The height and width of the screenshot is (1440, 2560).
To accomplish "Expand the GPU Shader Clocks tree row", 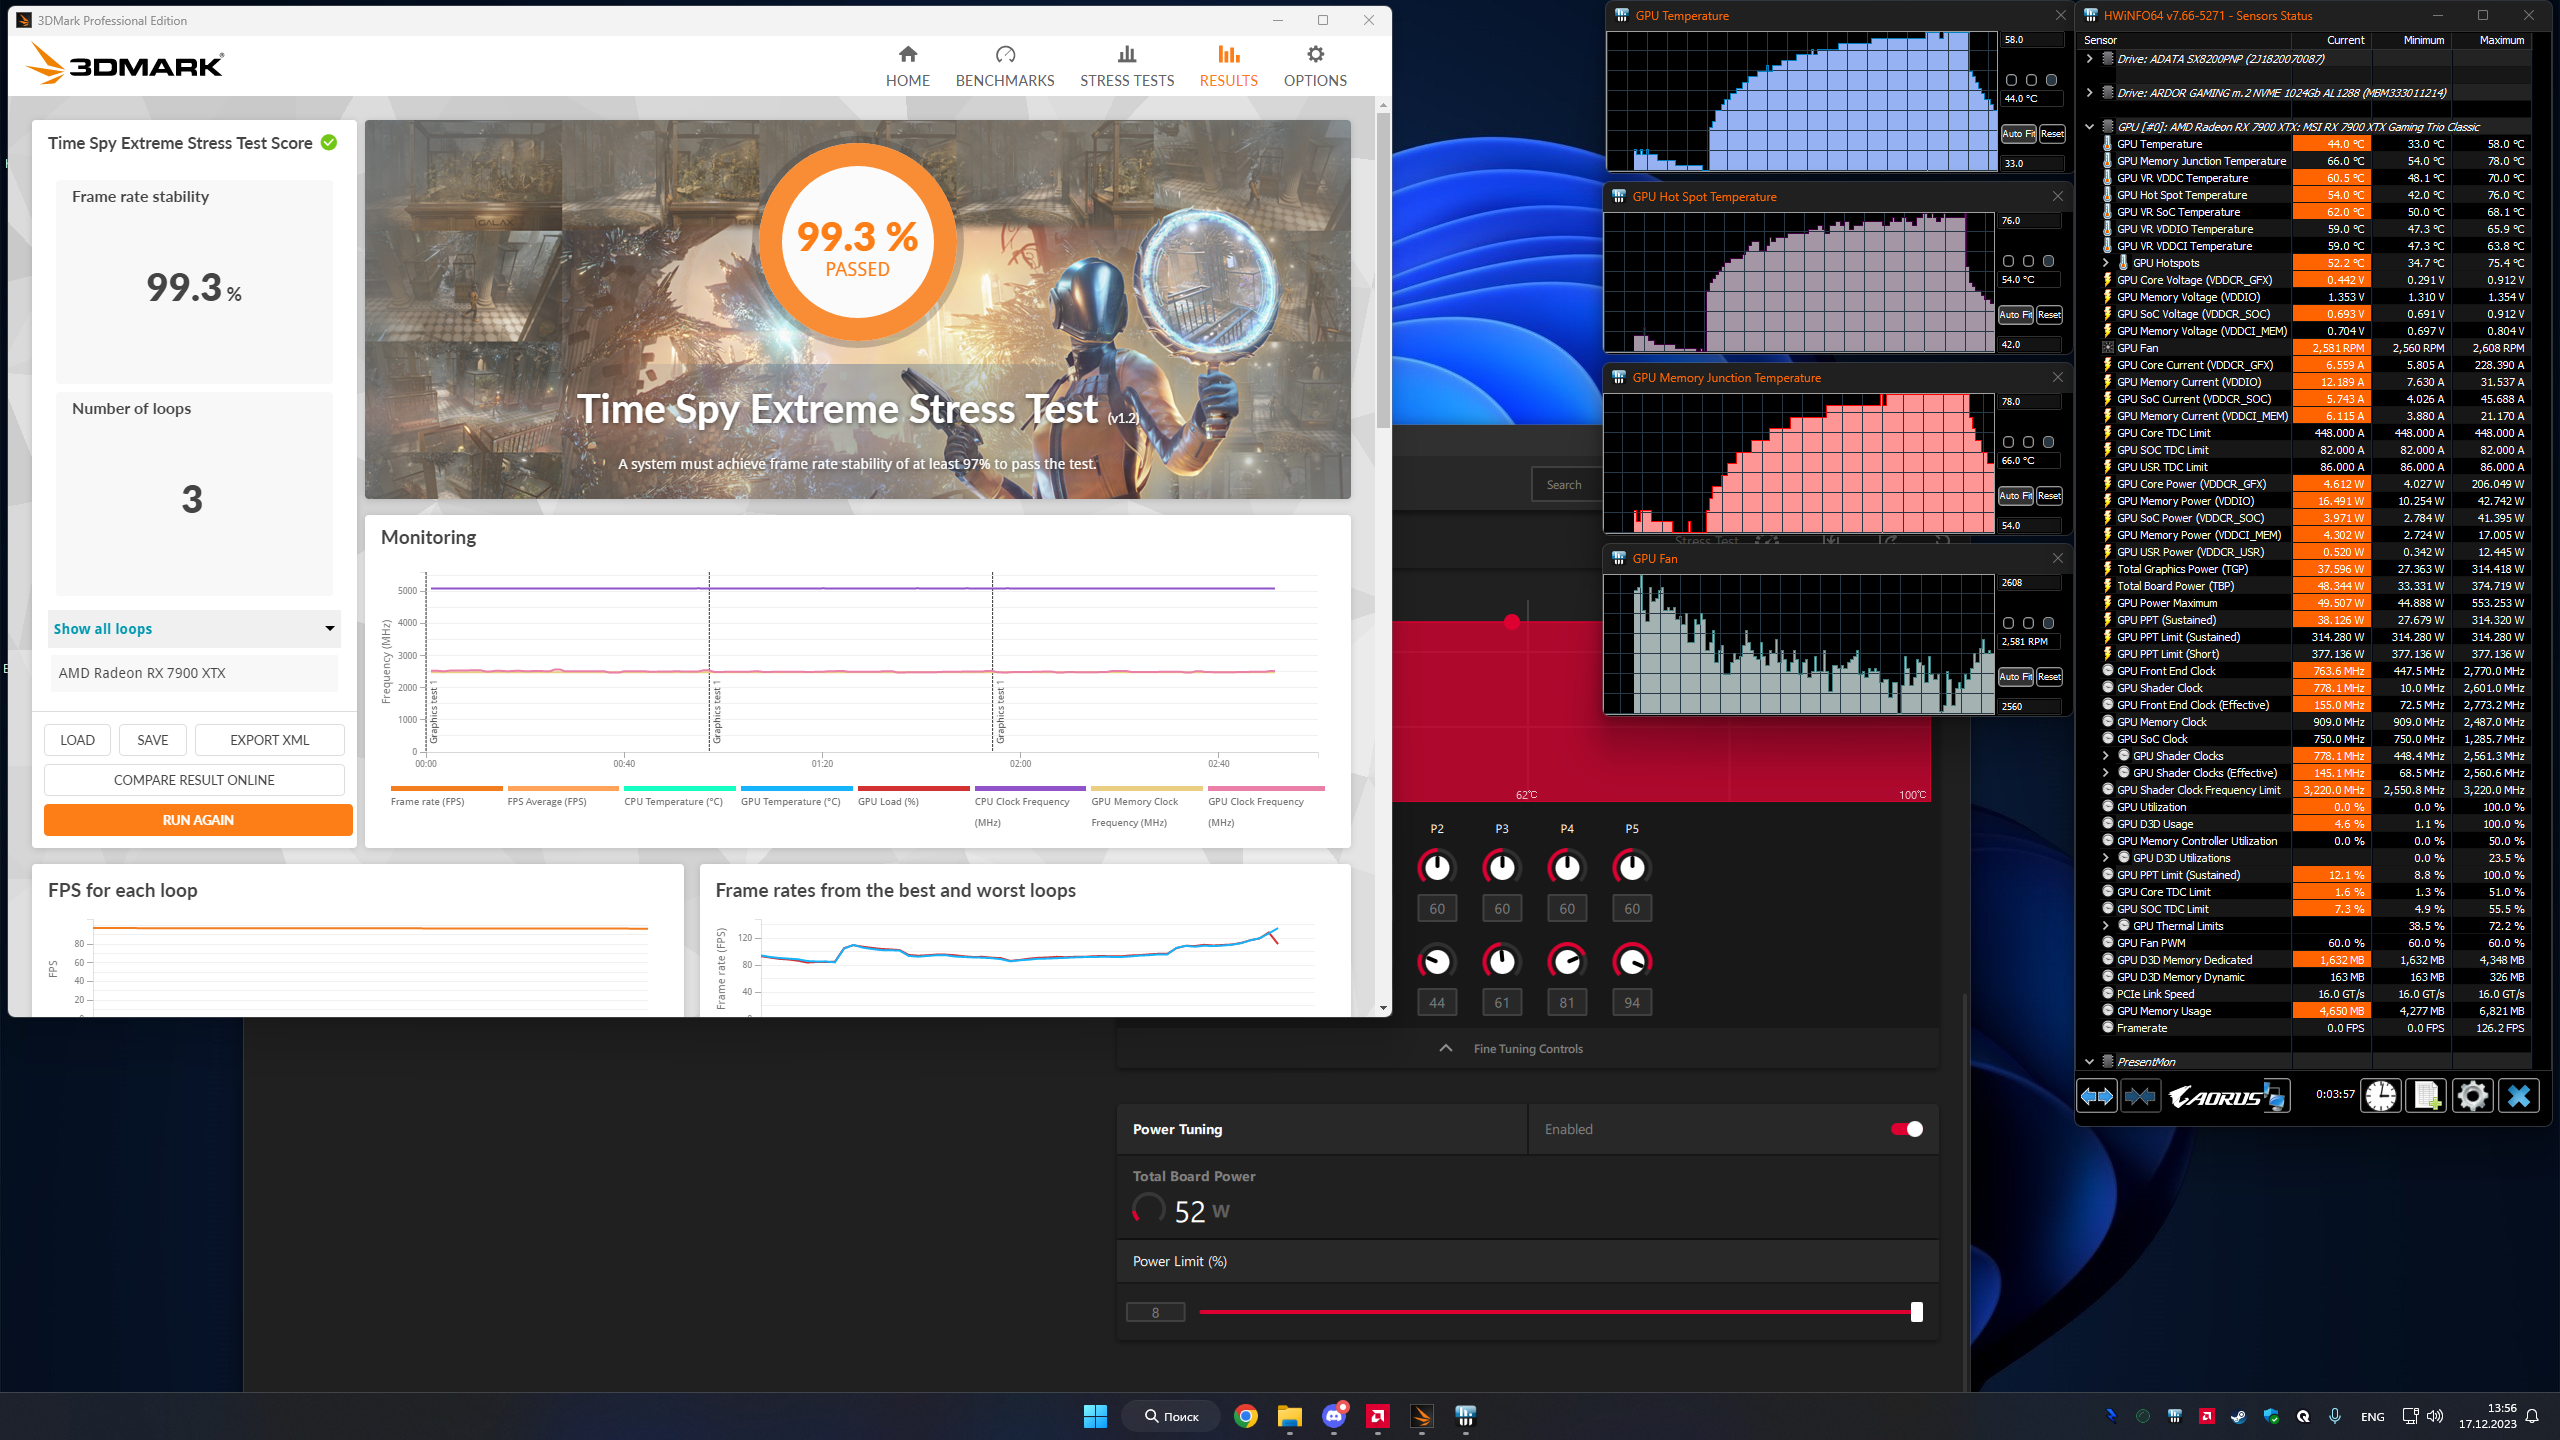I will coord(2105,756).
